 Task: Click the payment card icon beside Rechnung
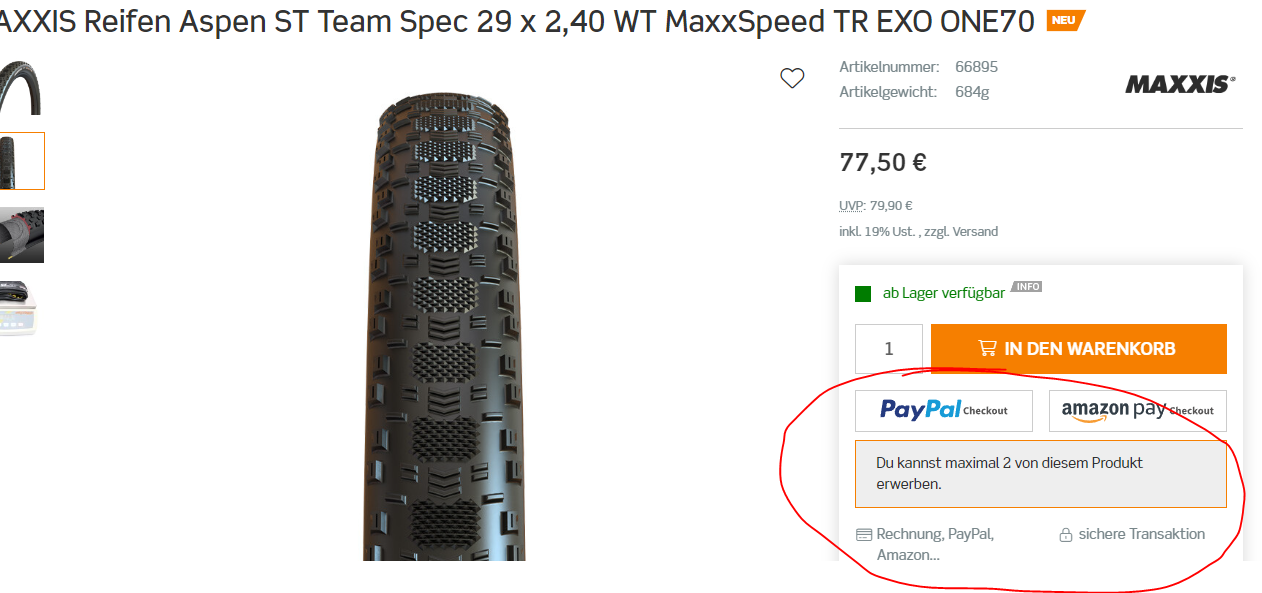864,535
